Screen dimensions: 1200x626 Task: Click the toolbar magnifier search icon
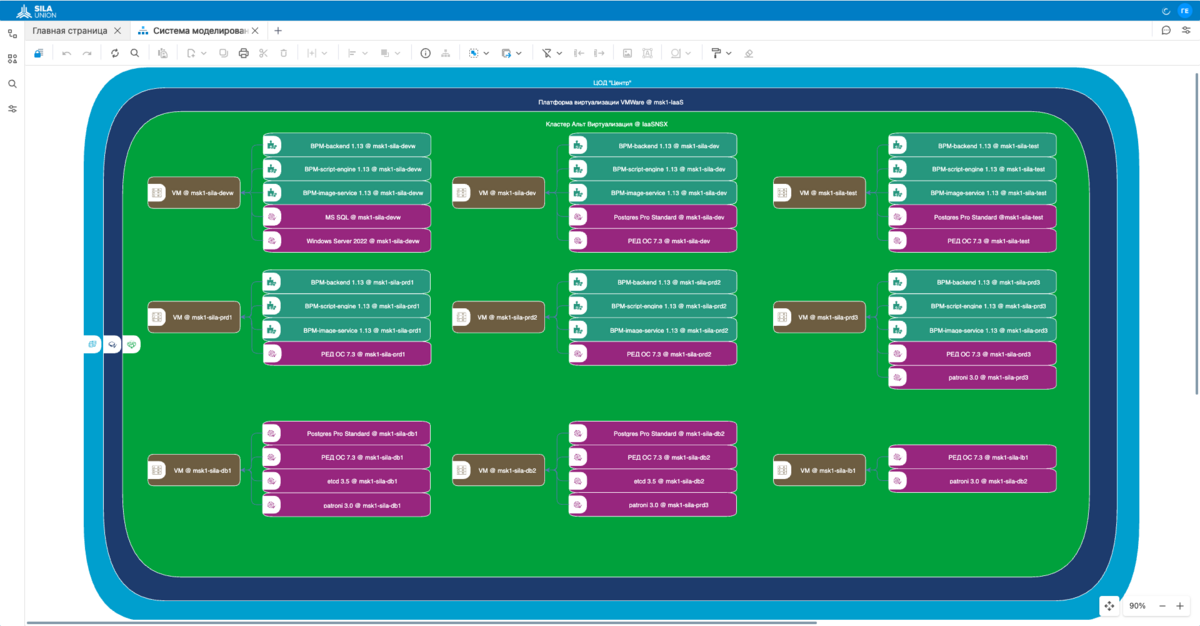(x=135, y=53)
